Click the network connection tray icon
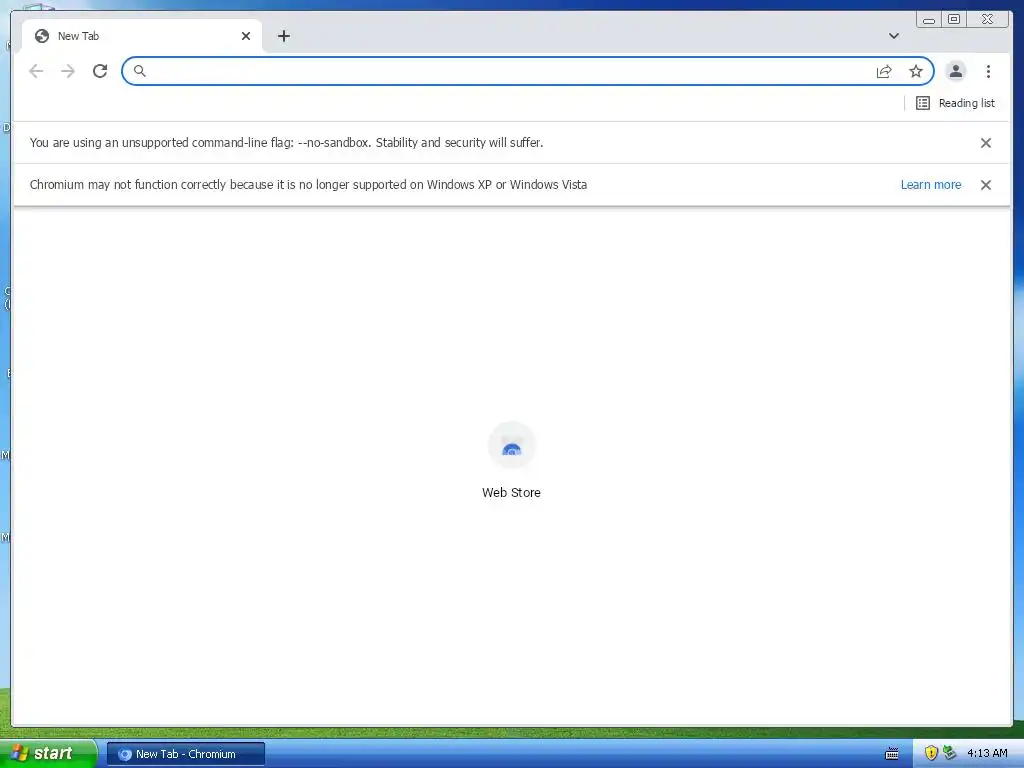The height and width of the screenshot is (768, 1024). pos(949,753)
